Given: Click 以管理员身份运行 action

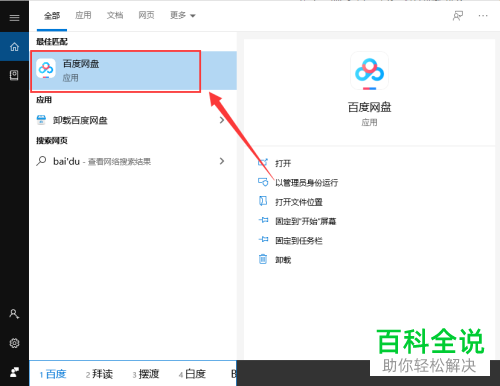Looking at the screenshot, I should tap(306, 183).
